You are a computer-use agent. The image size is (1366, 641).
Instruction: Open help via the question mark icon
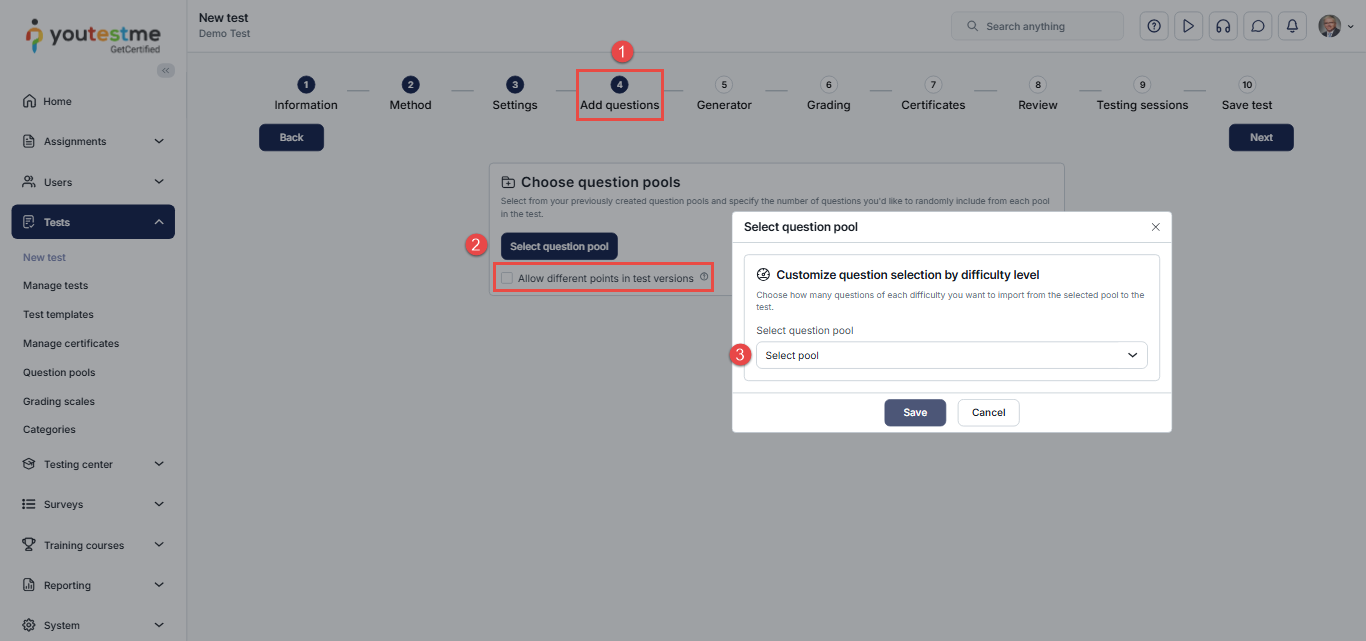(1154, 26)
